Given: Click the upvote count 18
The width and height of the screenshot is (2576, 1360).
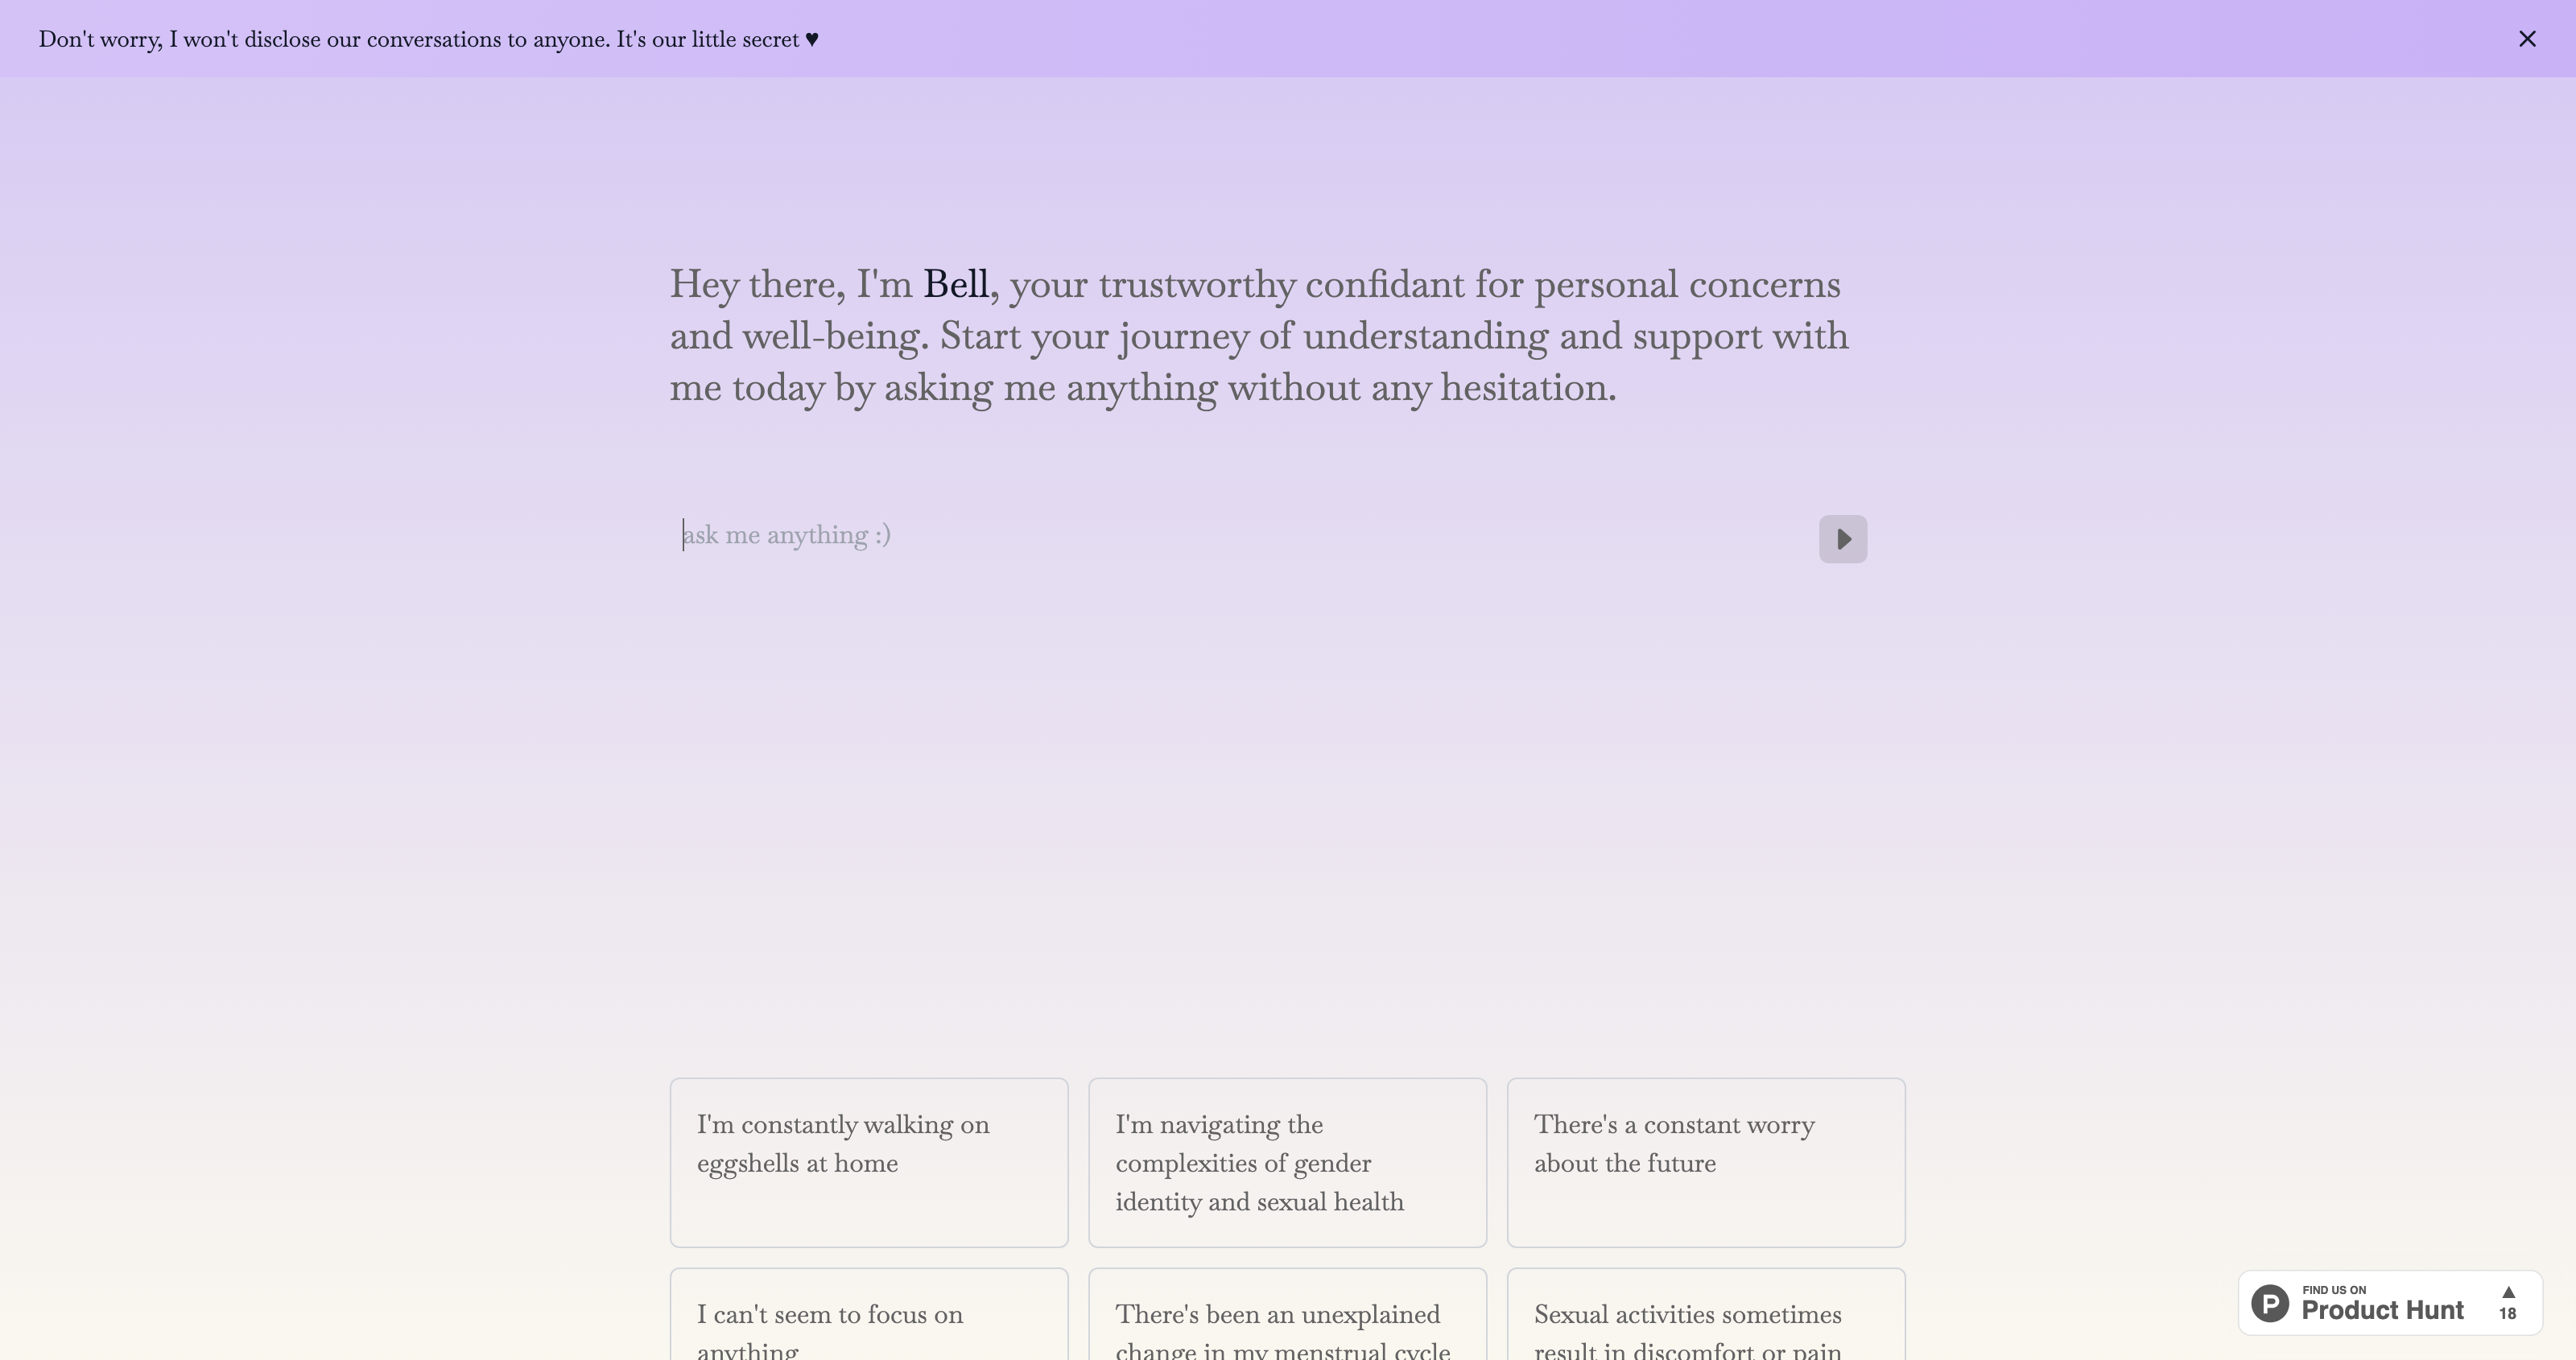Looking at the screenshot, I should pos(2507,1313).
